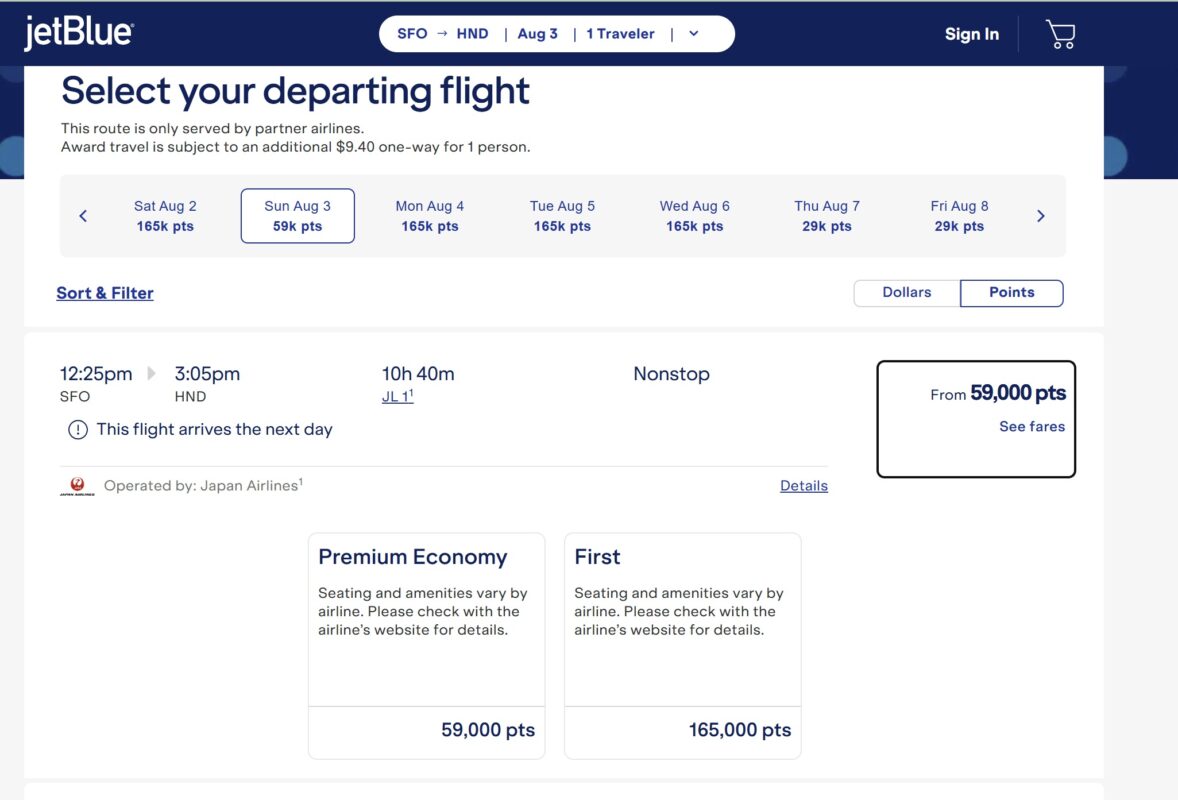Select the Thu Aug 7 date tab
This screenshot has height=800, width=1178.
click(826, 215)
